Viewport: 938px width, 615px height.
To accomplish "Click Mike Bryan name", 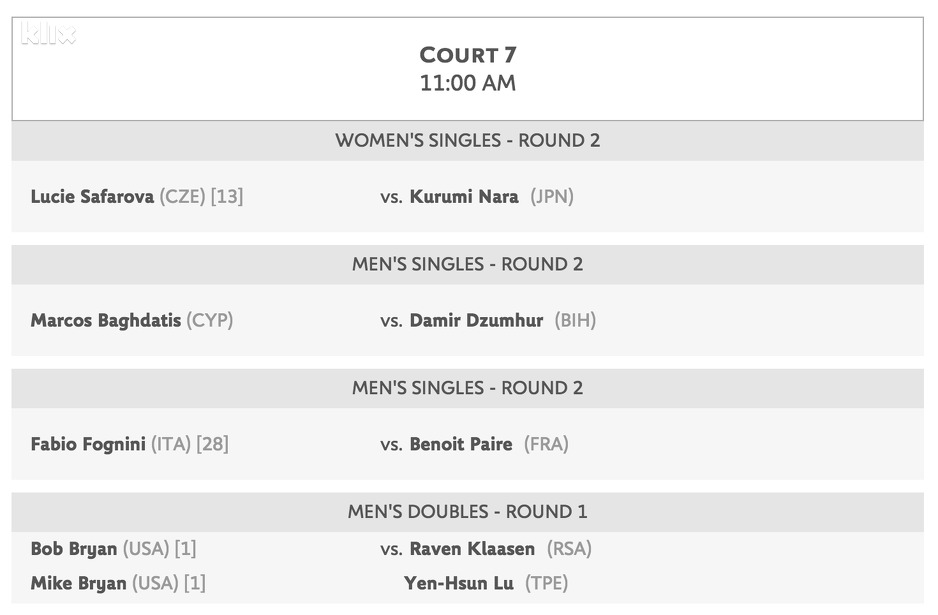I will pyautogui.click(x=78, y=583).
